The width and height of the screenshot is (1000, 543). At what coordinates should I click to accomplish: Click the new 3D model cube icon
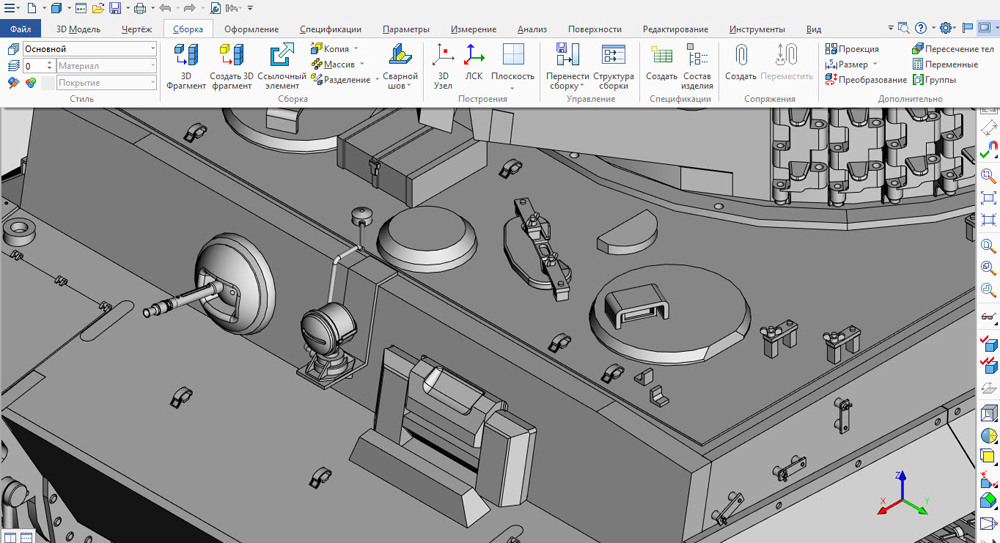click(x=56, y=8)
